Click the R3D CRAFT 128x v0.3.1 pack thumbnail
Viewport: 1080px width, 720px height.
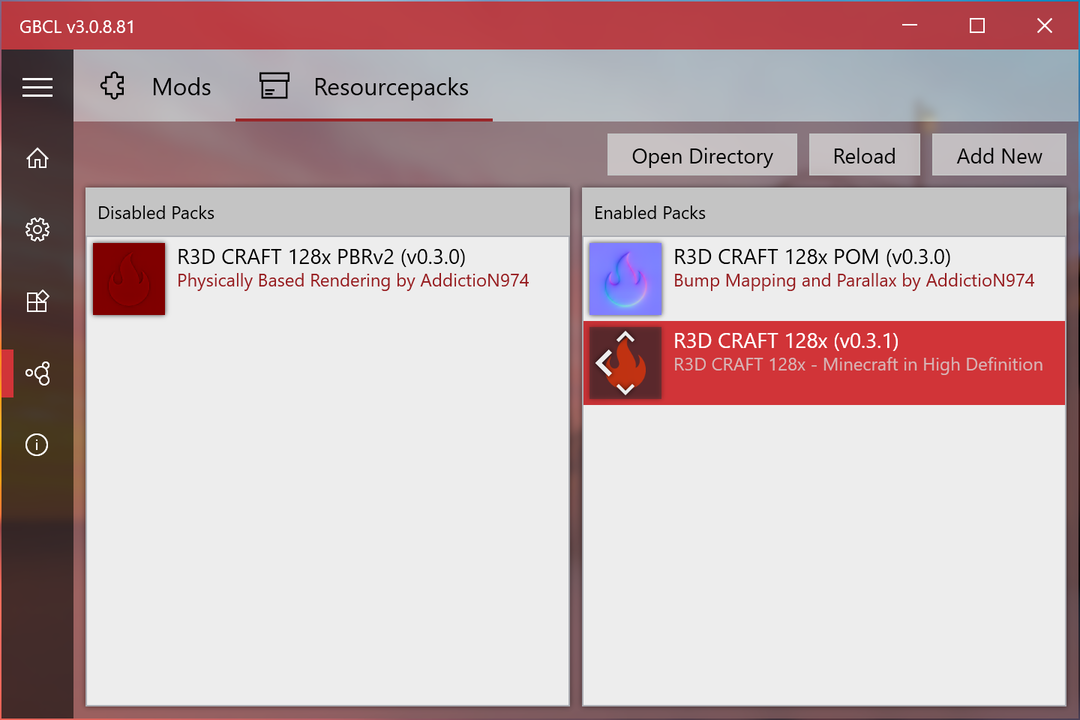[x=624, y=362]
